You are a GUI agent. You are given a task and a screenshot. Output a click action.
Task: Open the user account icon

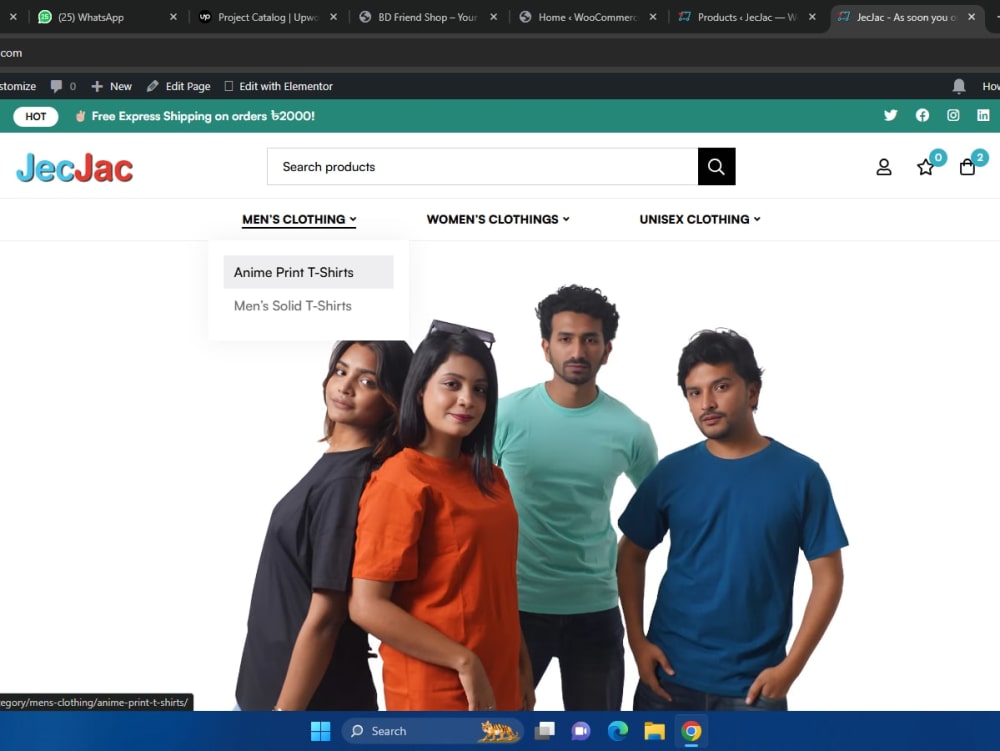883,167
